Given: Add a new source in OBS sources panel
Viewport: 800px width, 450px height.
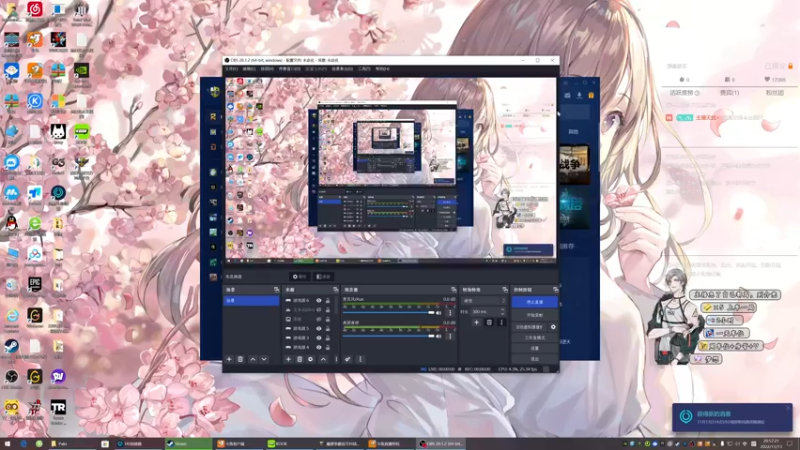Looking at the screenshot, I should click(x=288, y=359).
